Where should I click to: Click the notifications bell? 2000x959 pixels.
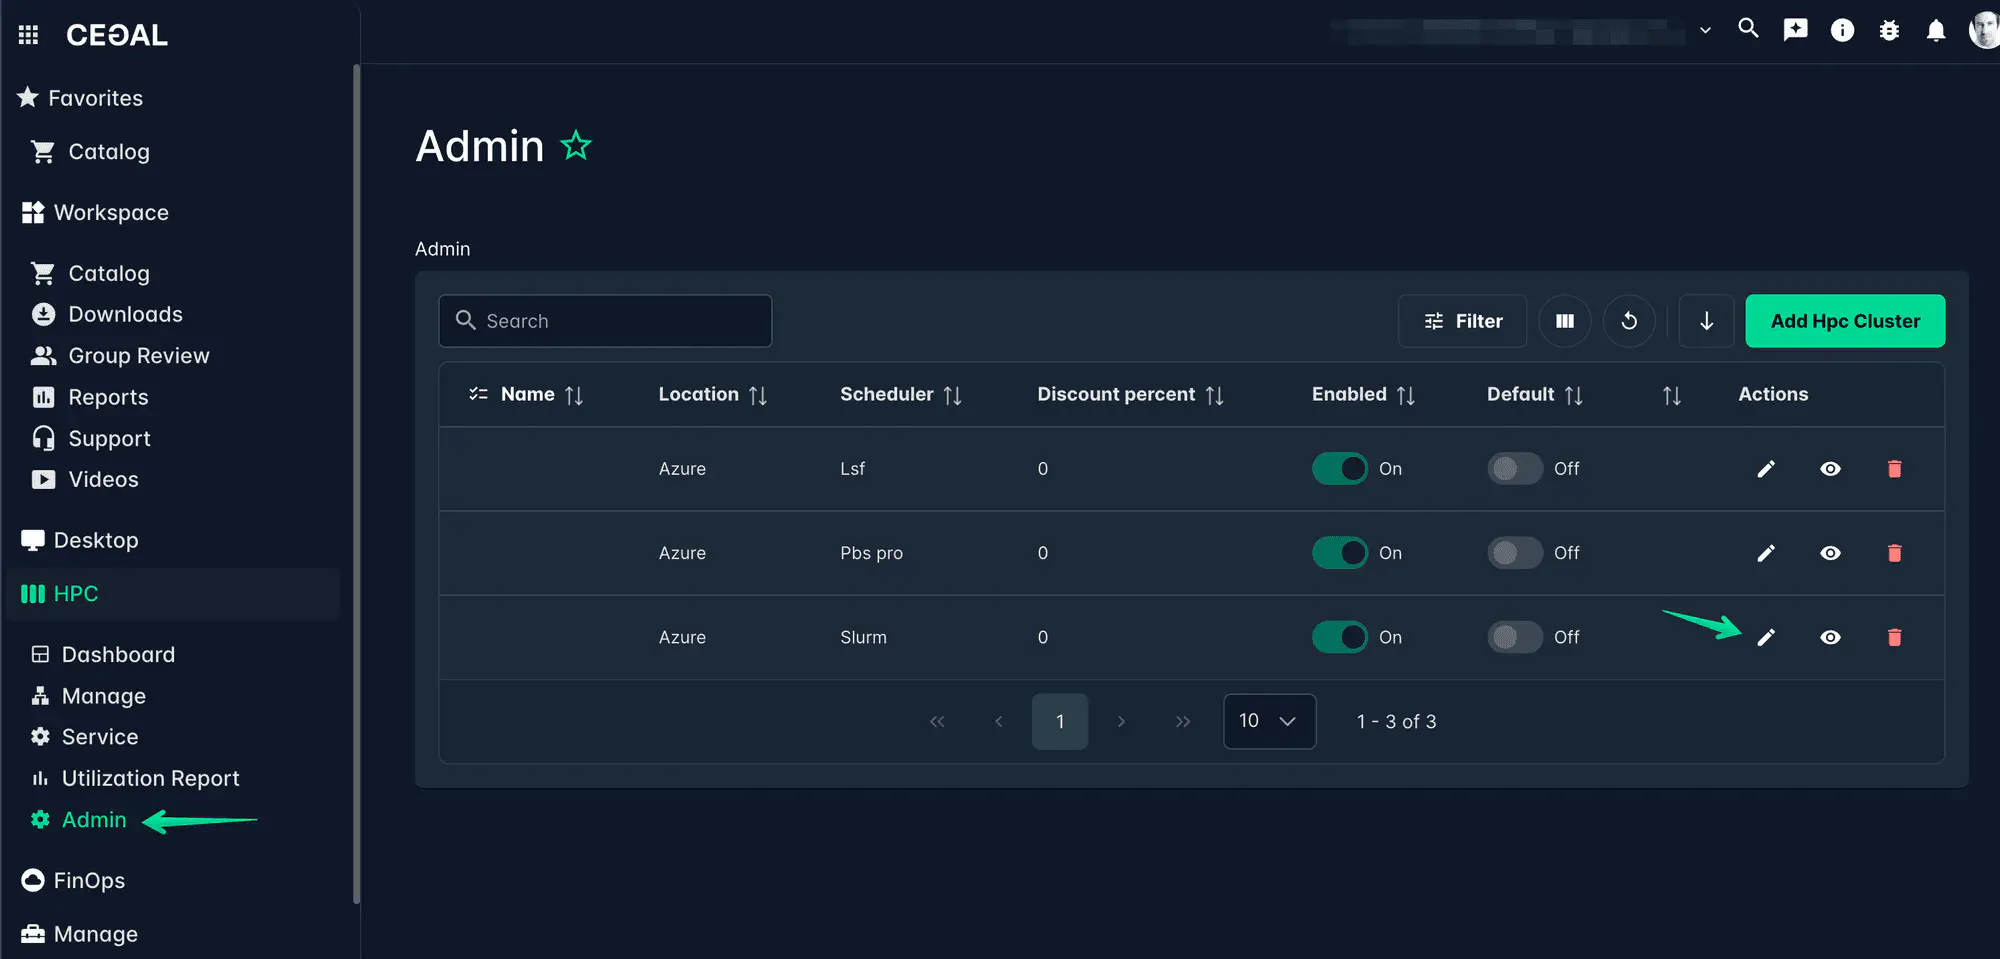click(1935, 30)
